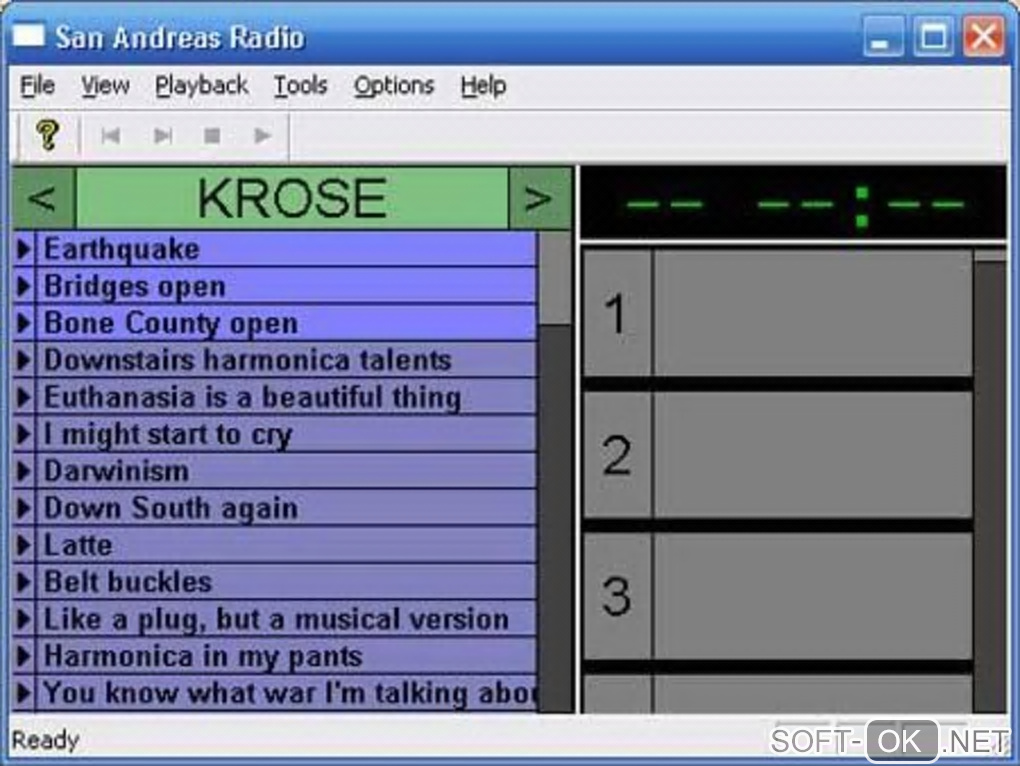
Task: Play the I might start to cry arrow
Action: [24, 434]
